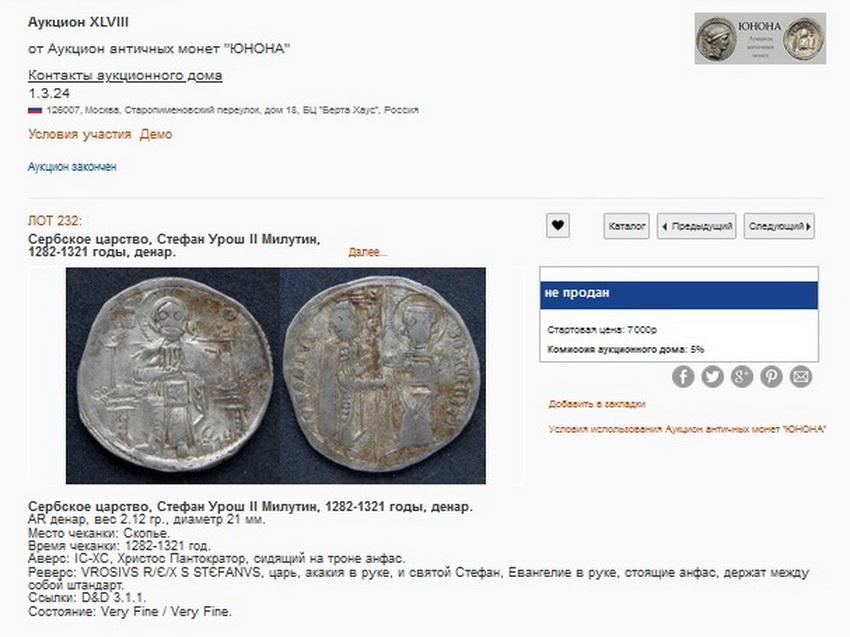Click the Russian flag icon

(x=35, y=110)
